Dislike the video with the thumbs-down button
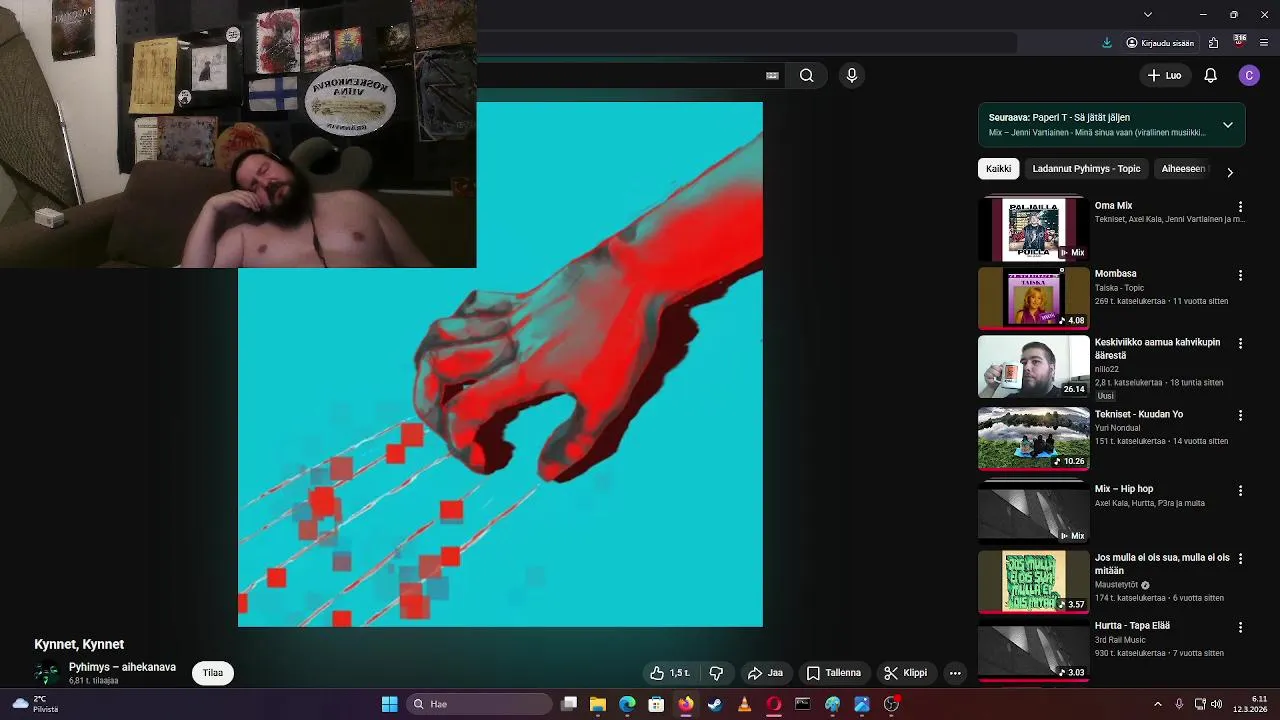Screen dimensions: 1280x720 716,673
